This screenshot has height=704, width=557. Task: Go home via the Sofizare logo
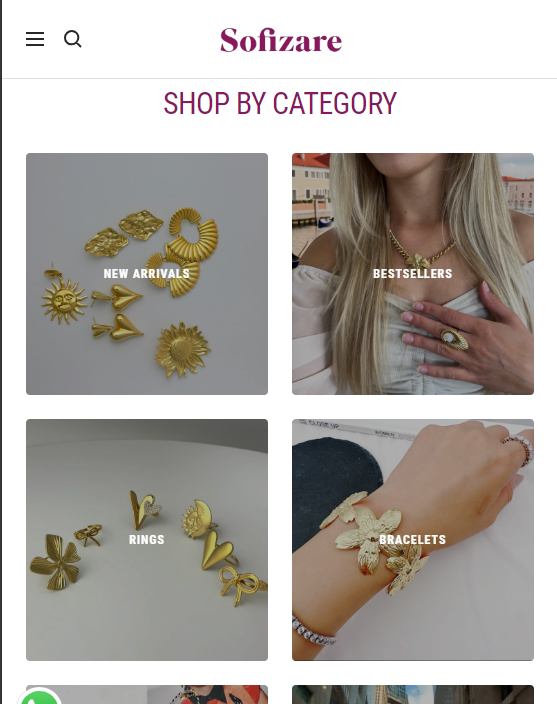click(x=281, y=40)
